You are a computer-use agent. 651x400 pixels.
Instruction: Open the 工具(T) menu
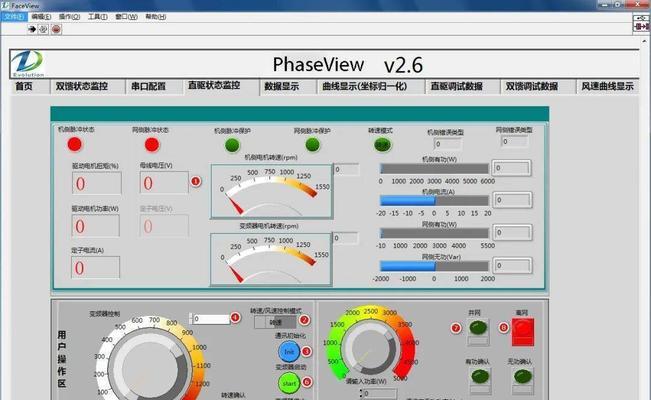pyautogui.click(x=97, y=17)
